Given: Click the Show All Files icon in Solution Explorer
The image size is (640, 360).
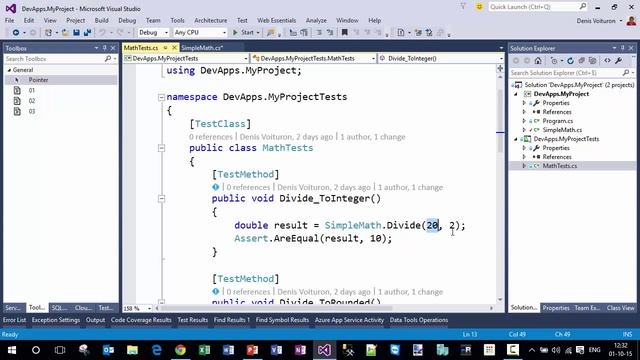Looking at the screenshot, I should click(593, 61).
